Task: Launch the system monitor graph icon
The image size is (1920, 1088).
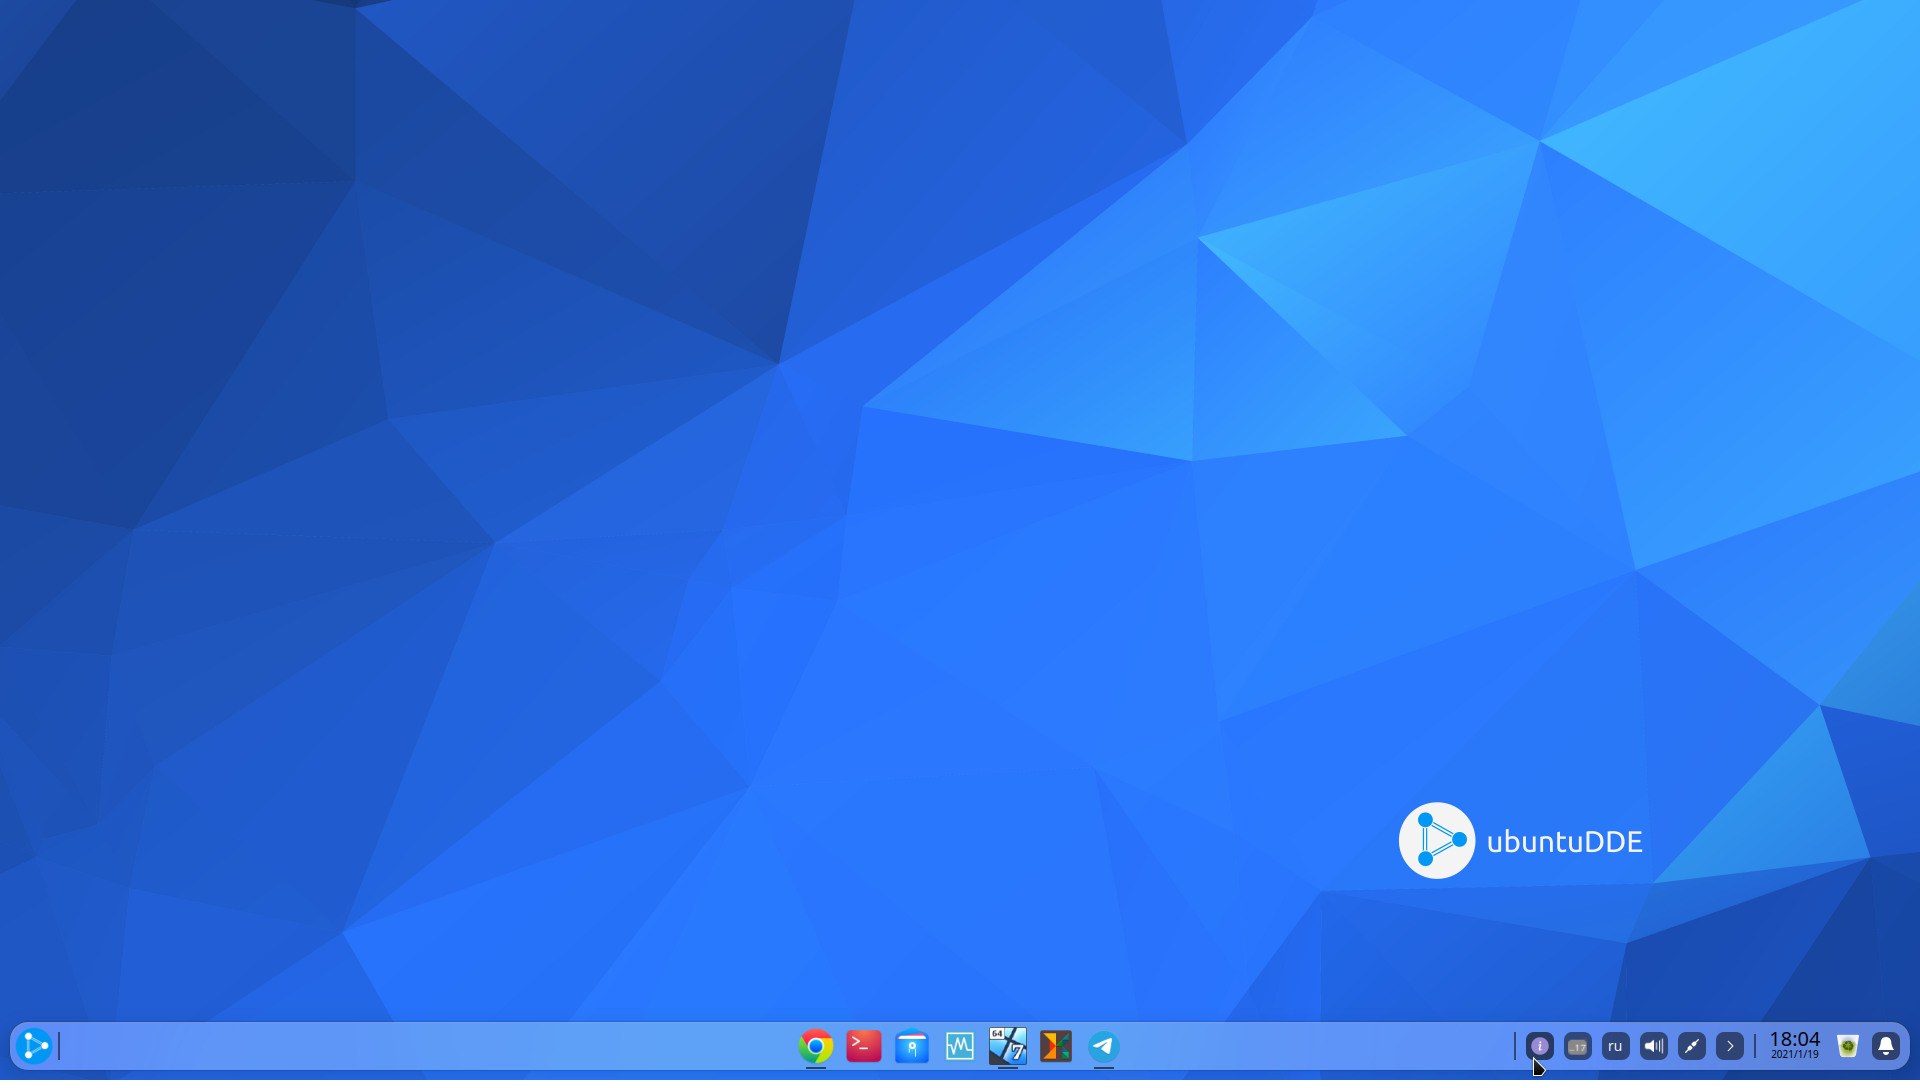Action: pyautogui.click(x=960, y=1046)
